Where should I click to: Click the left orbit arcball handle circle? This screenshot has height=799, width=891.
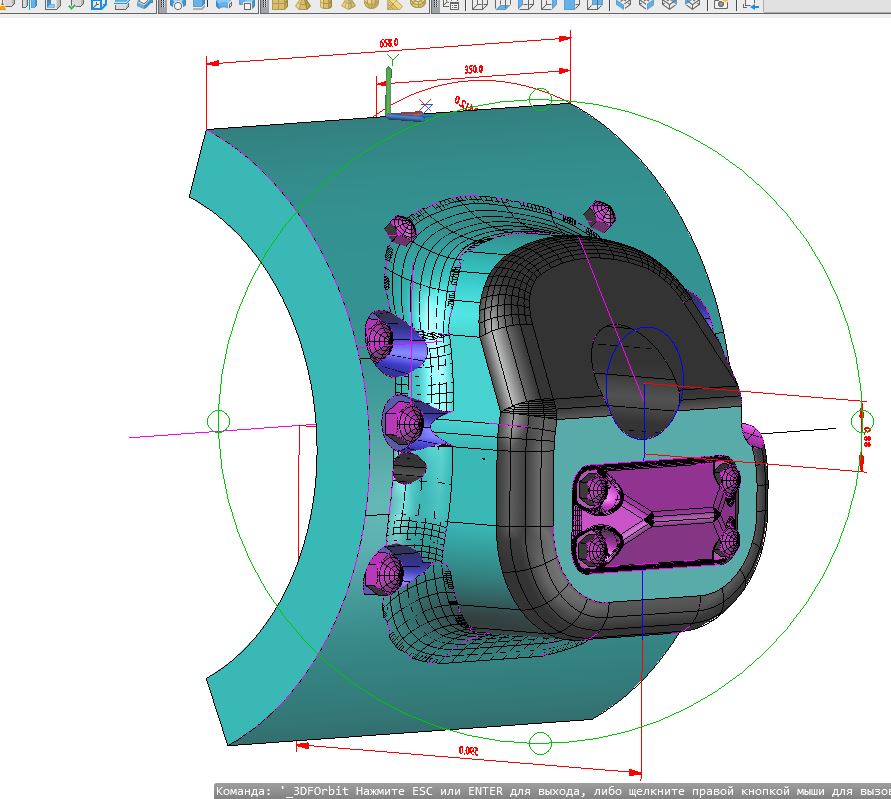point(218,422)
